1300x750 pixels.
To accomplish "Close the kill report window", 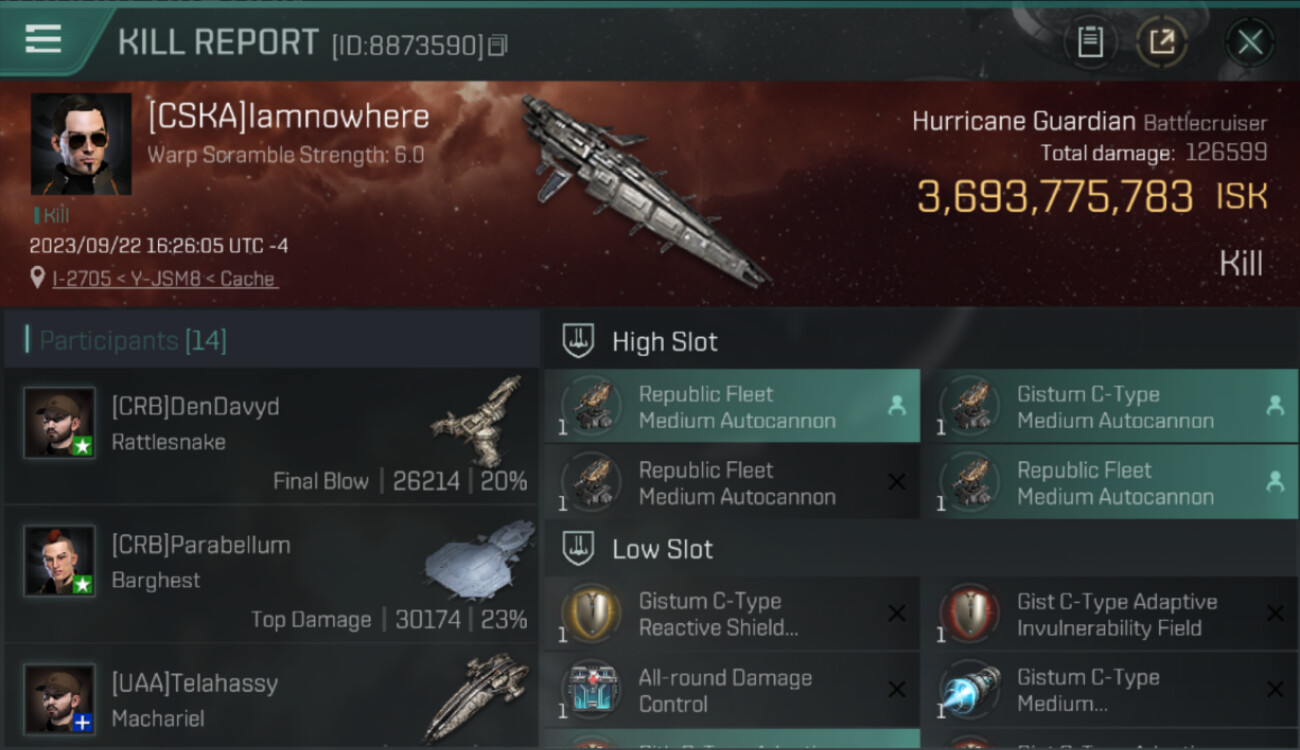I will coord(1250,42).
